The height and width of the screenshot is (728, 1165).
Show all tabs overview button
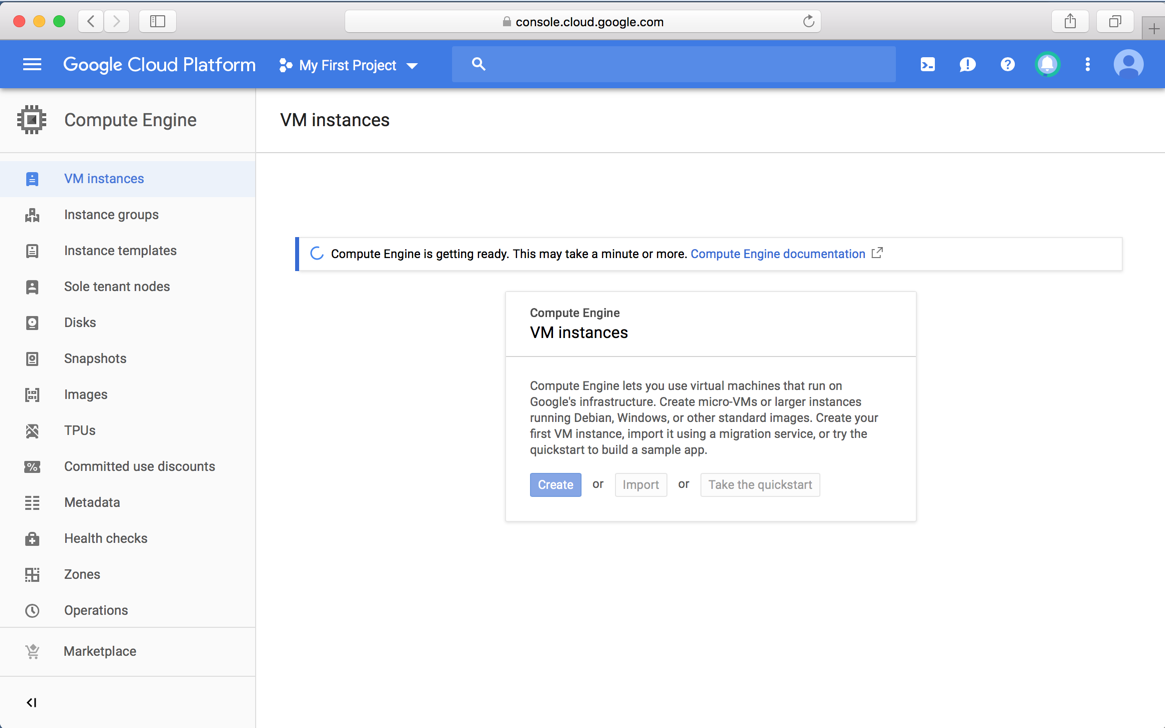(1115, 22)
